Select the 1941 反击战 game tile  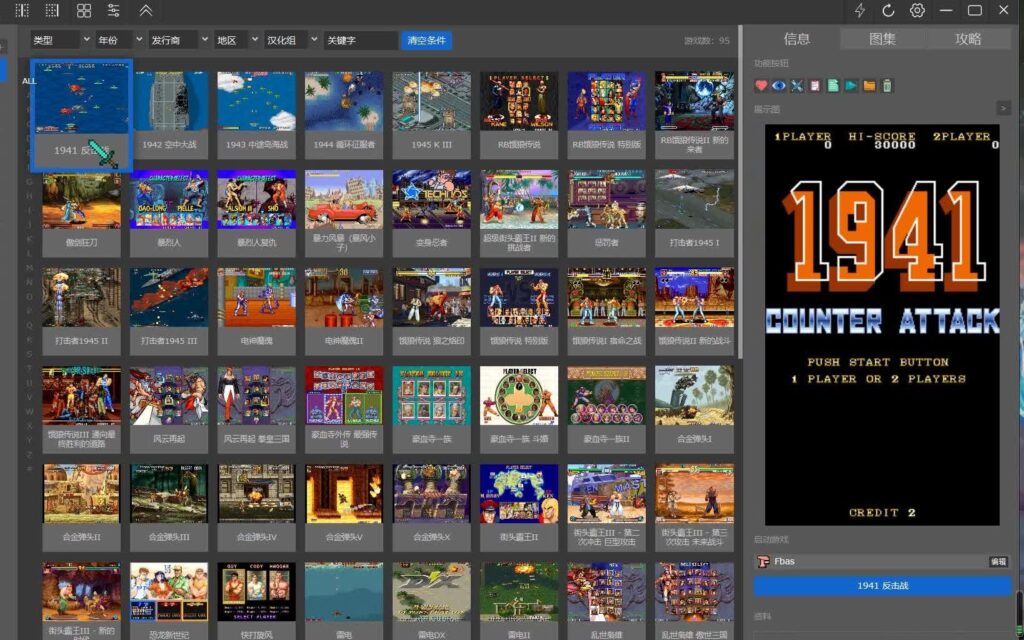click(x=82, y=115)
